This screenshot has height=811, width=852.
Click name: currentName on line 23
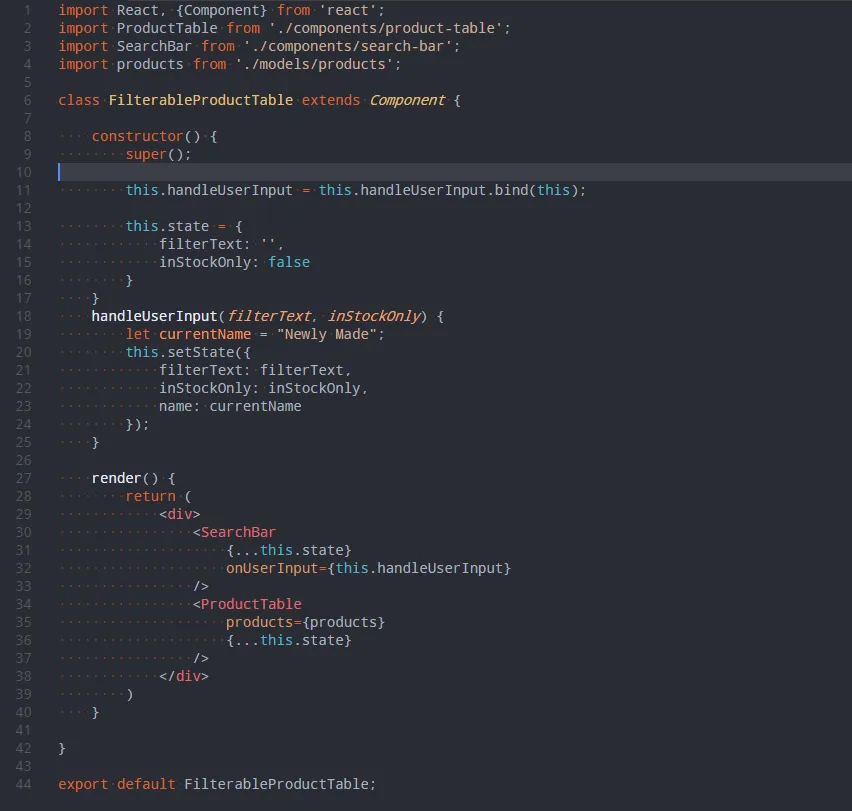click(230, 406)
